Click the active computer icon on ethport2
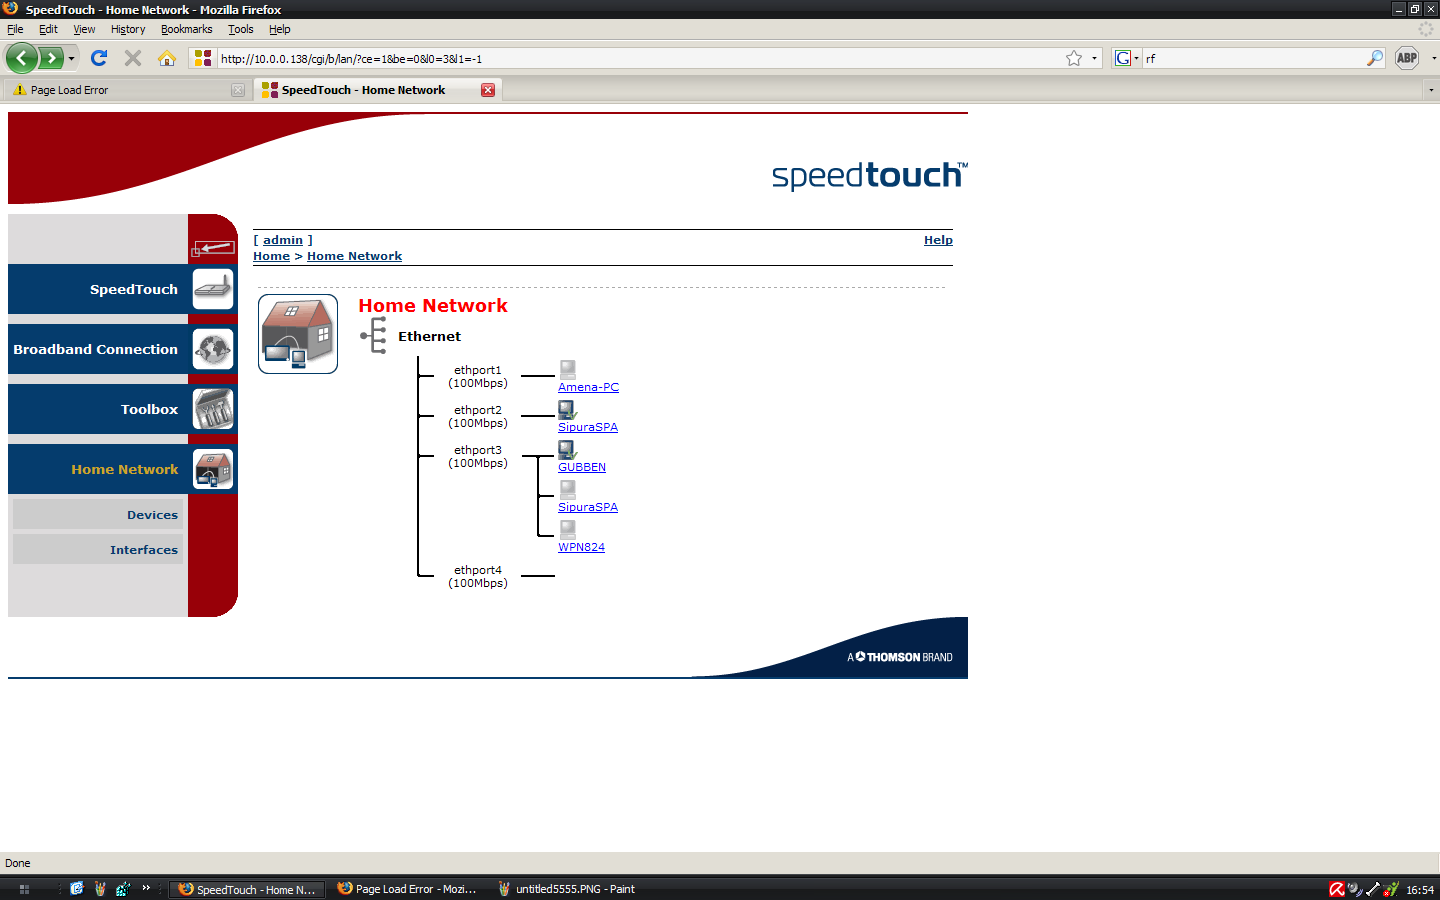The image size is (1440, 900). (x=567, y=410)
